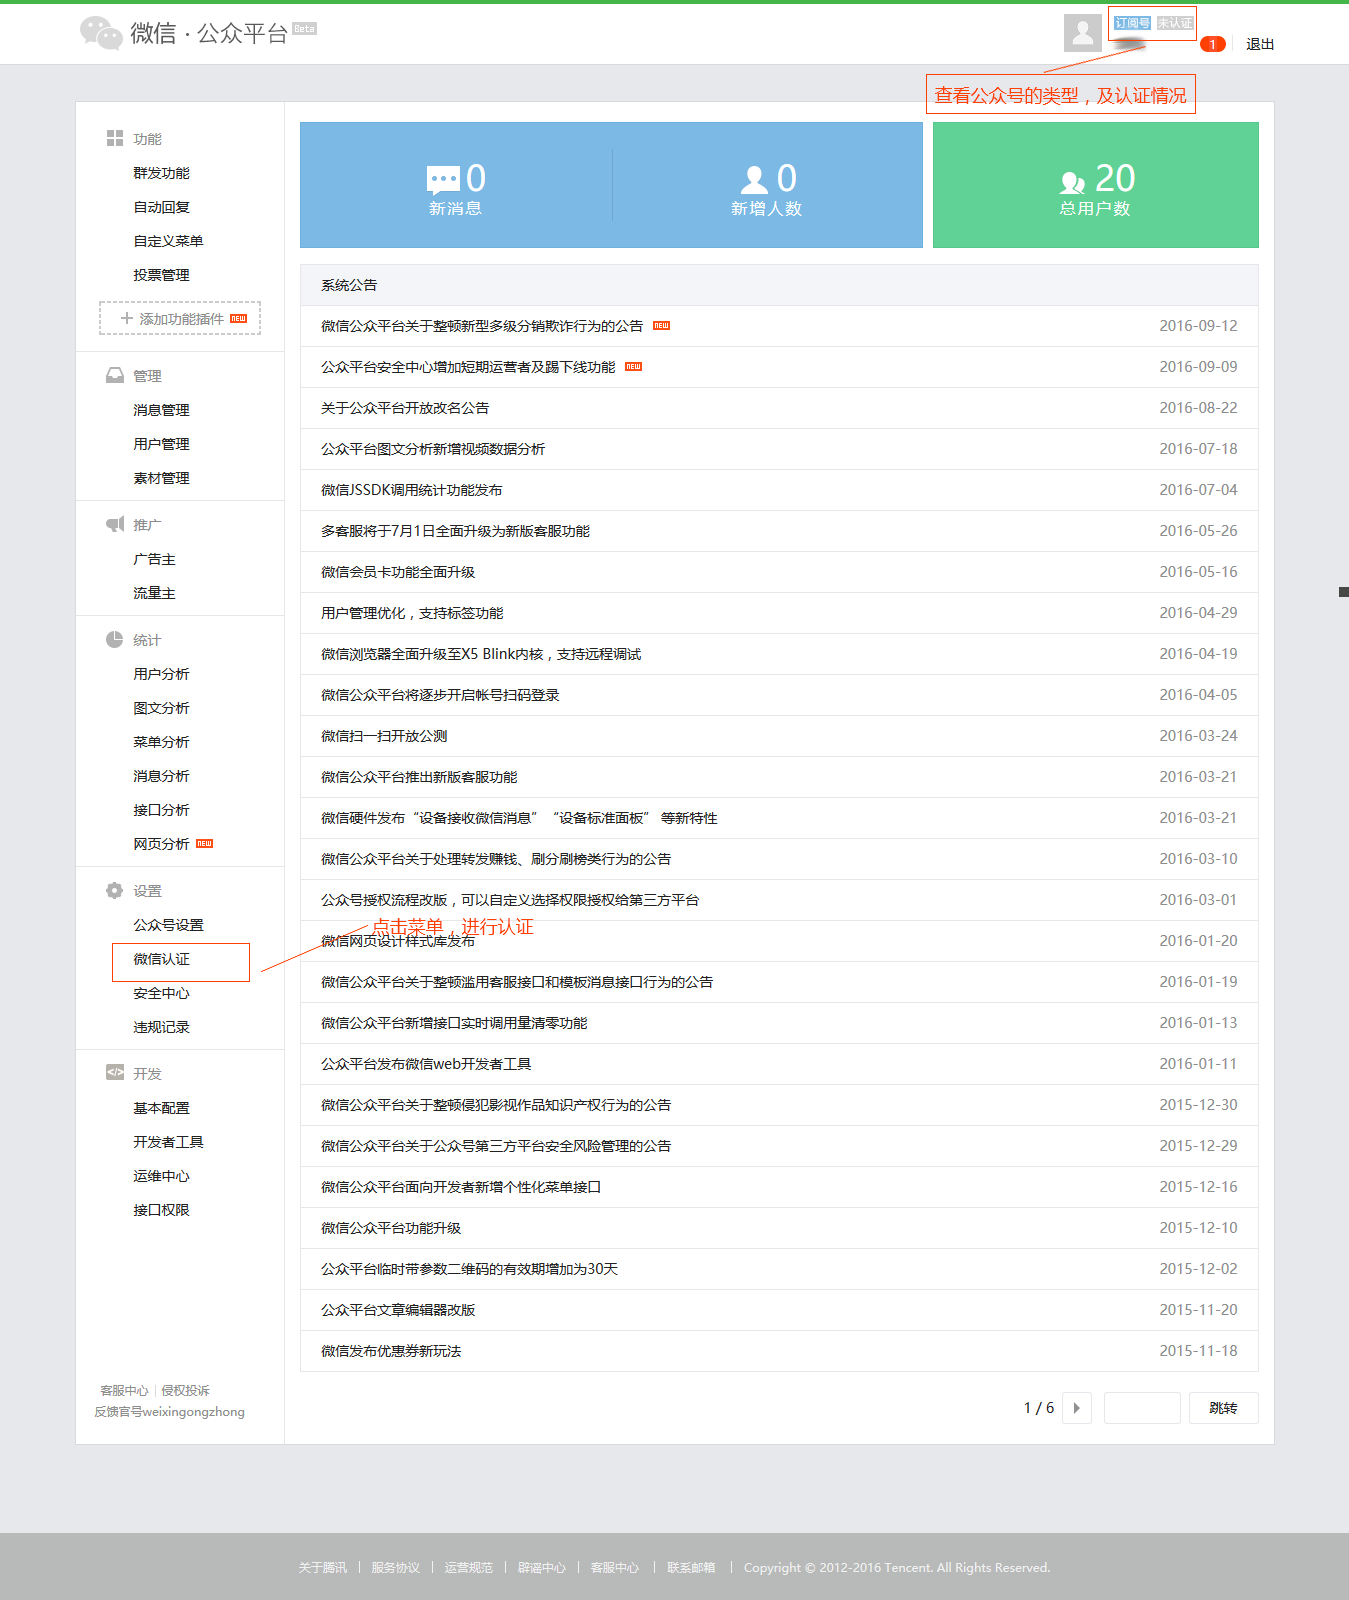Open 消息分析 statistics
This screenshot has height=1600, width=1349.
pyautogui.click(x=161, y=776)
